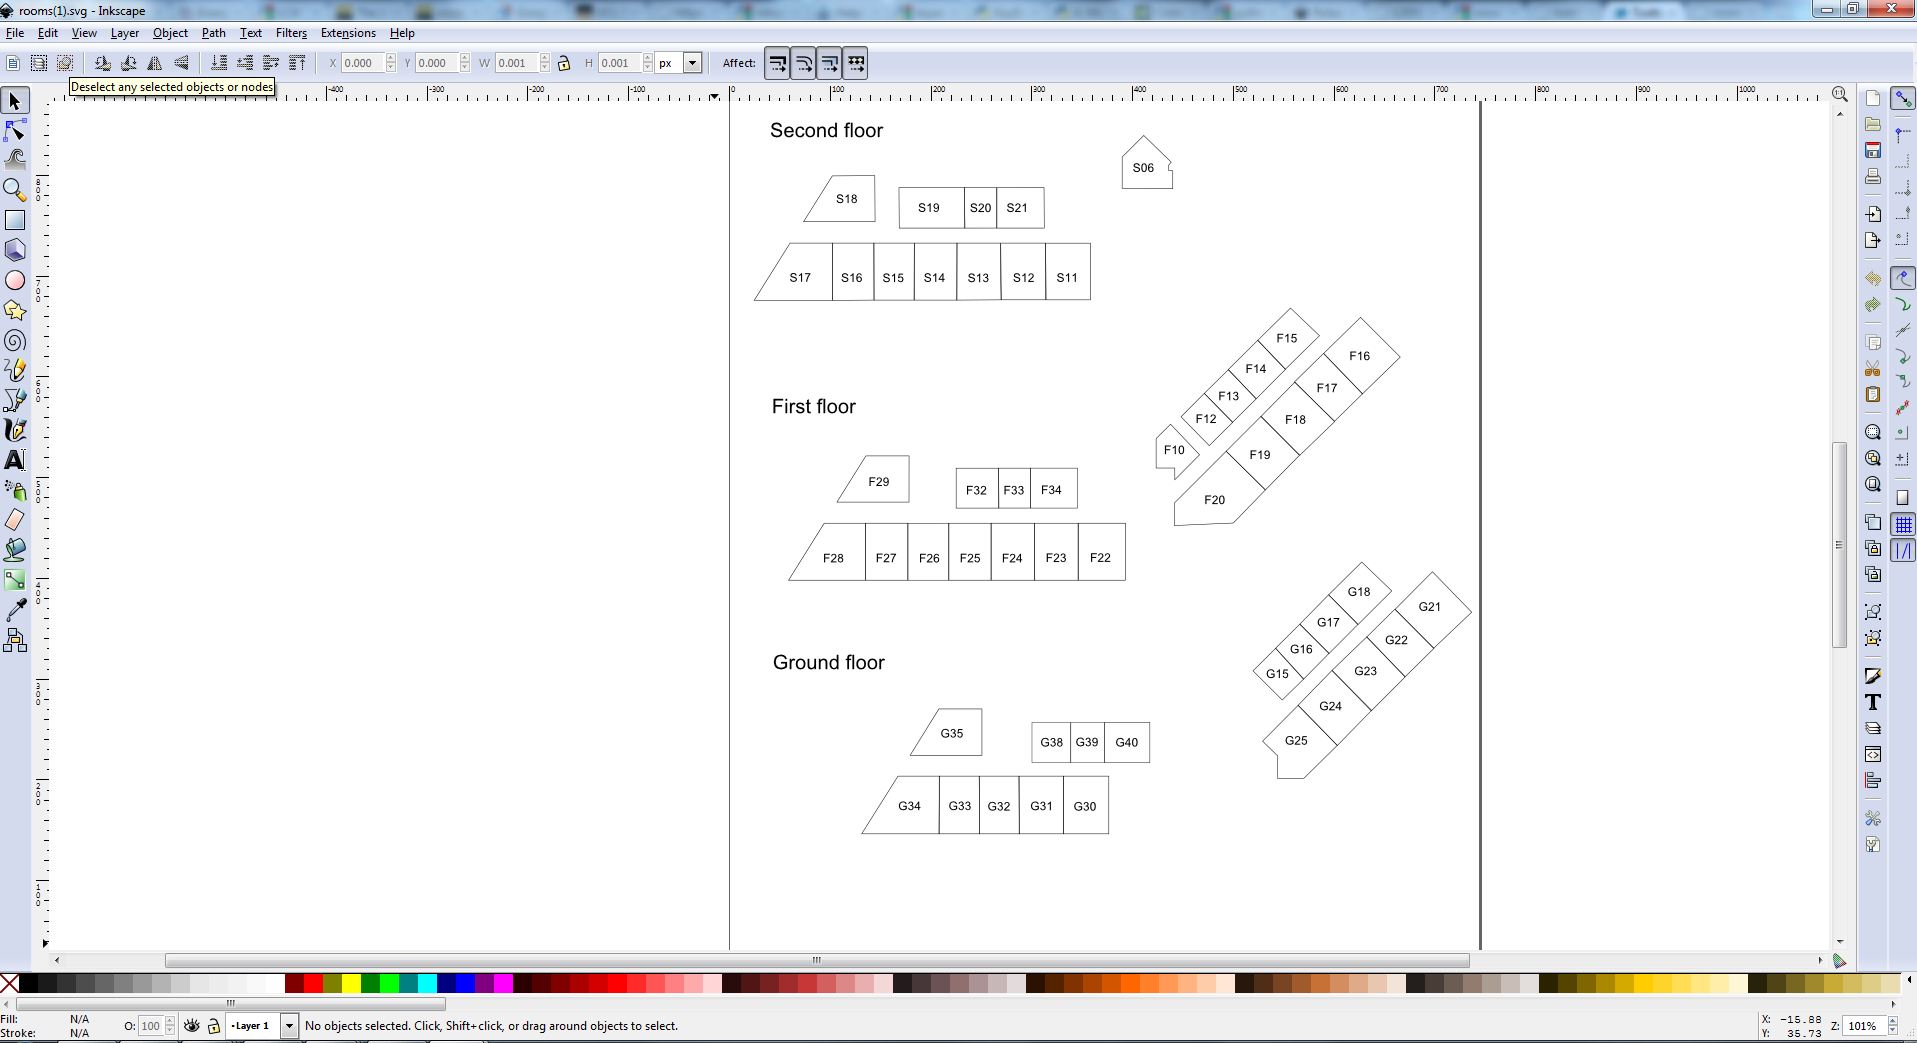Select the Rectangle tool
Image resolution: width=1917 pixels, height=1043 pixels.
click(x=15, y=220)
